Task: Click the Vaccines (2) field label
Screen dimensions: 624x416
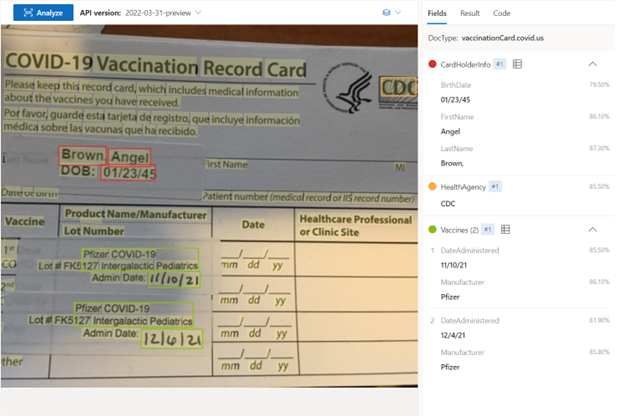Action: click(x=459, y=230)
